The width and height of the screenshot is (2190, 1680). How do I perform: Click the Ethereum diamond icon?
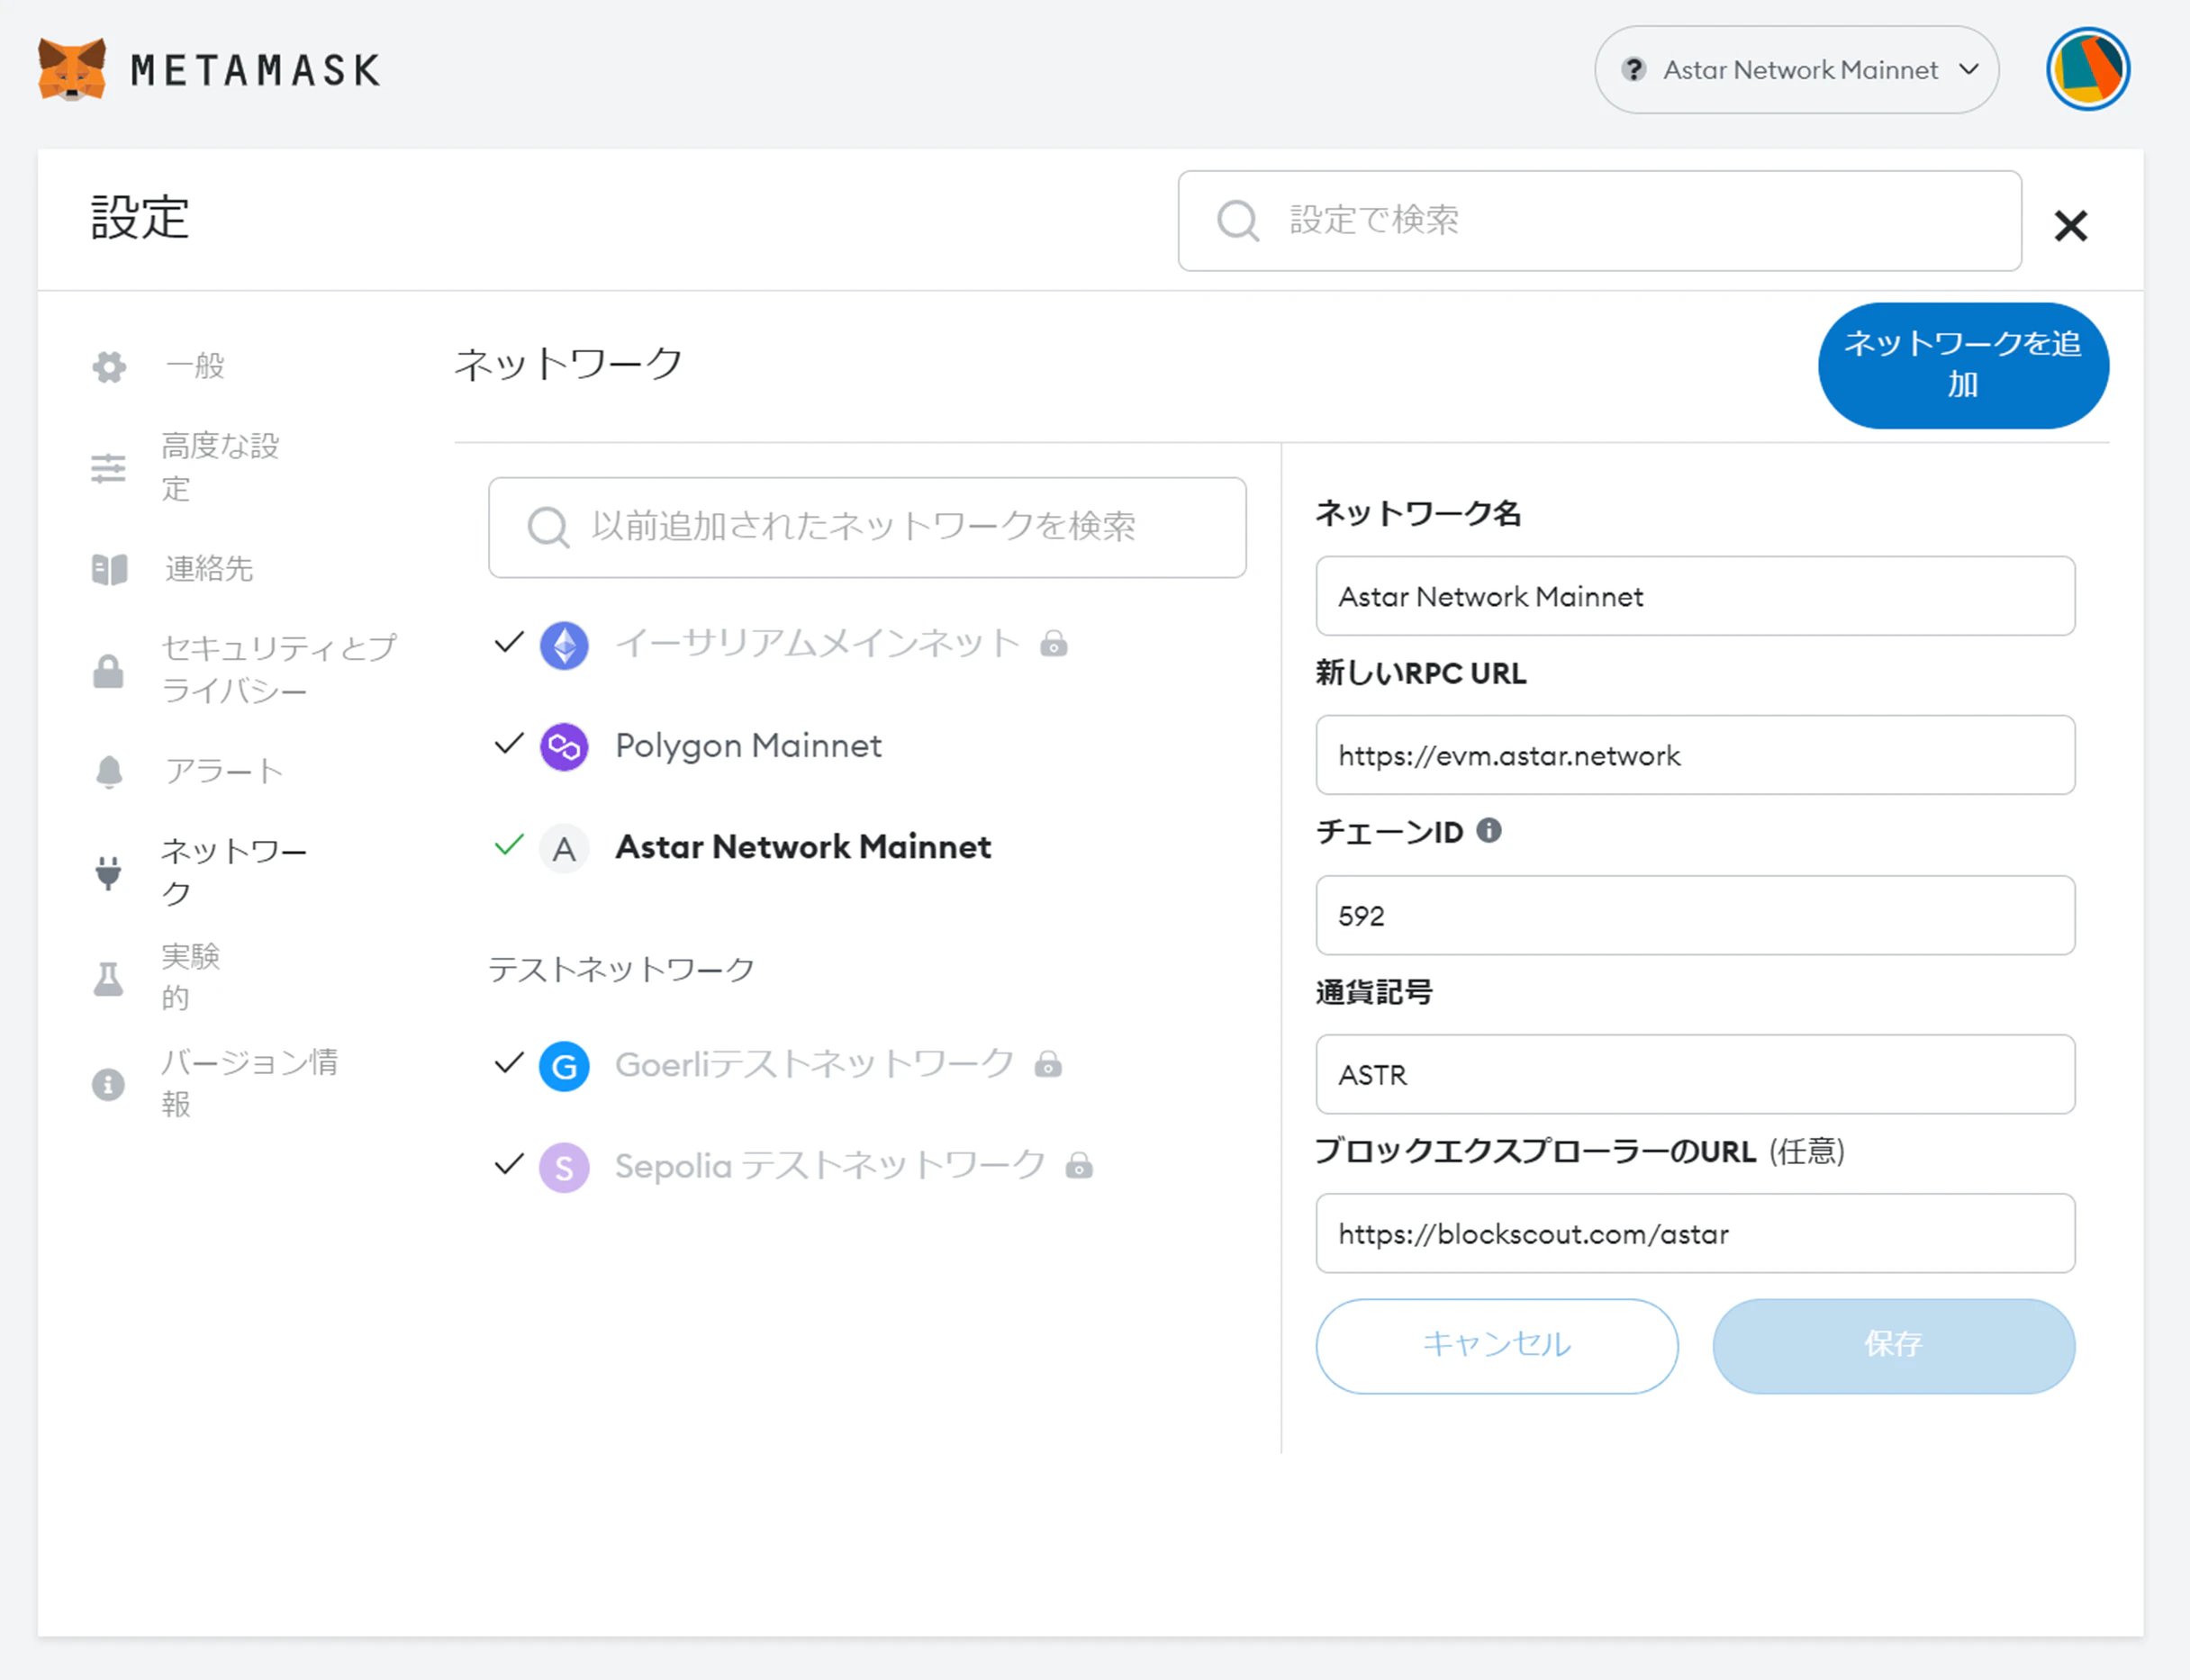coord(564,645)
